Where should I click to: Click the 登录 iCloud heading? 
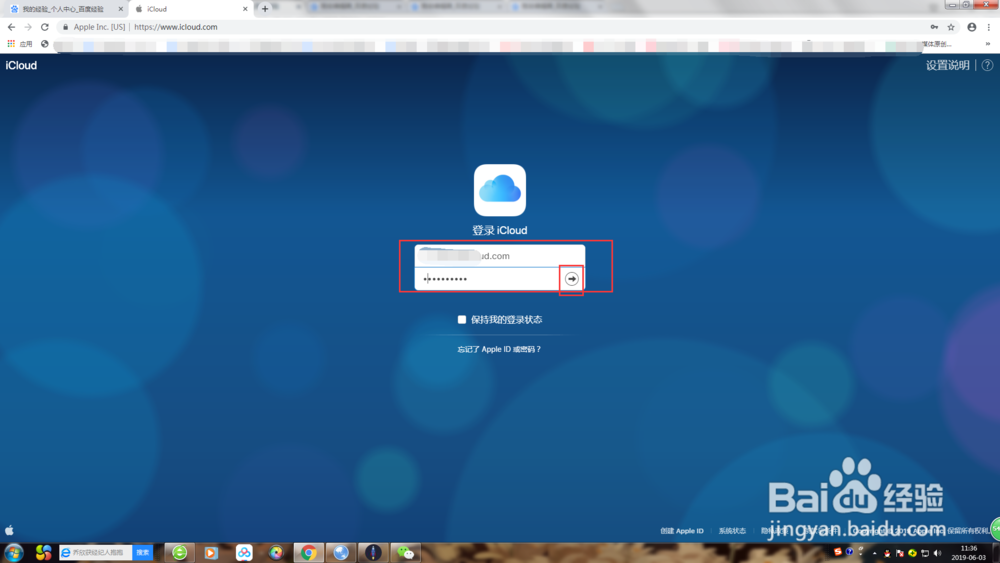tap(499, 230)
